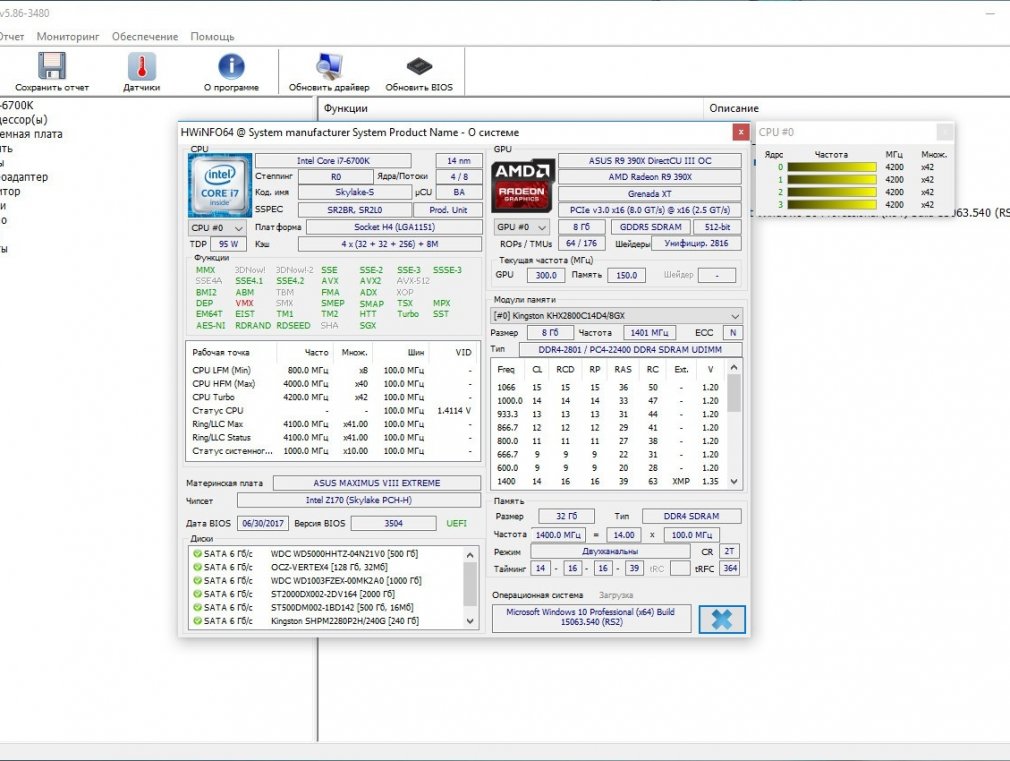Click GPU memory clock value 150.0

click(x=626, y=275)
